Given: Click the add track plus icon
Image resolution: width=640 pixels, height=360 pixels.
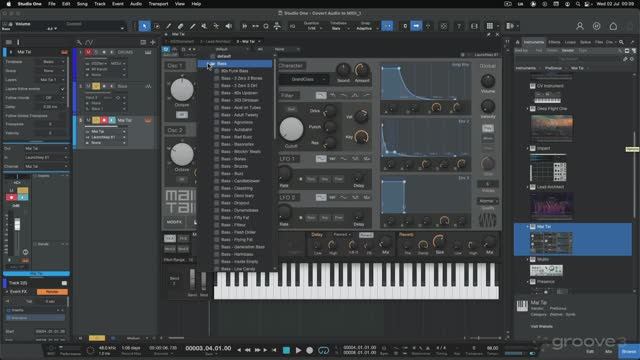Looking at the screenshot, I should 153,42.
